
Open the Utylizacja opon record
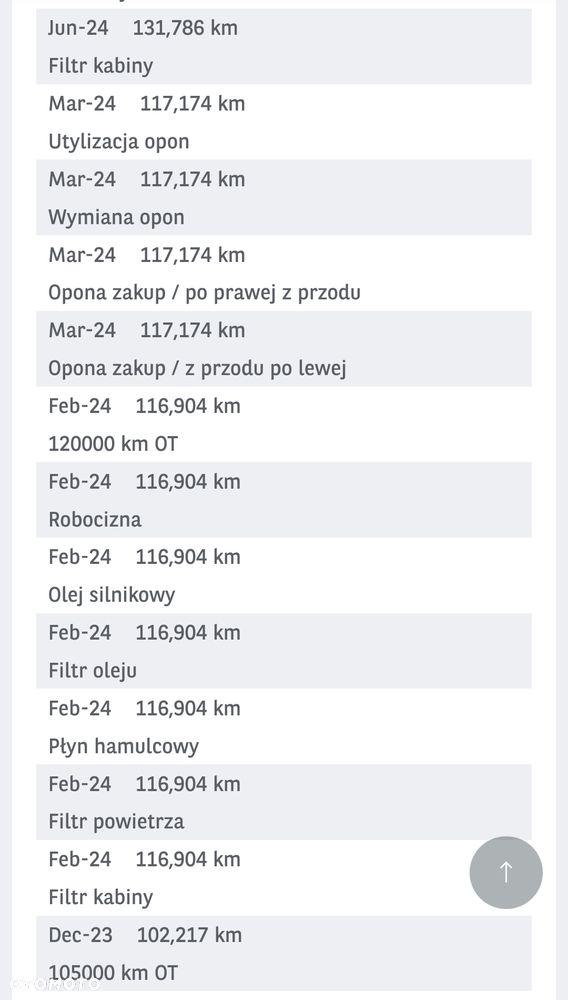tap(284, 122)
